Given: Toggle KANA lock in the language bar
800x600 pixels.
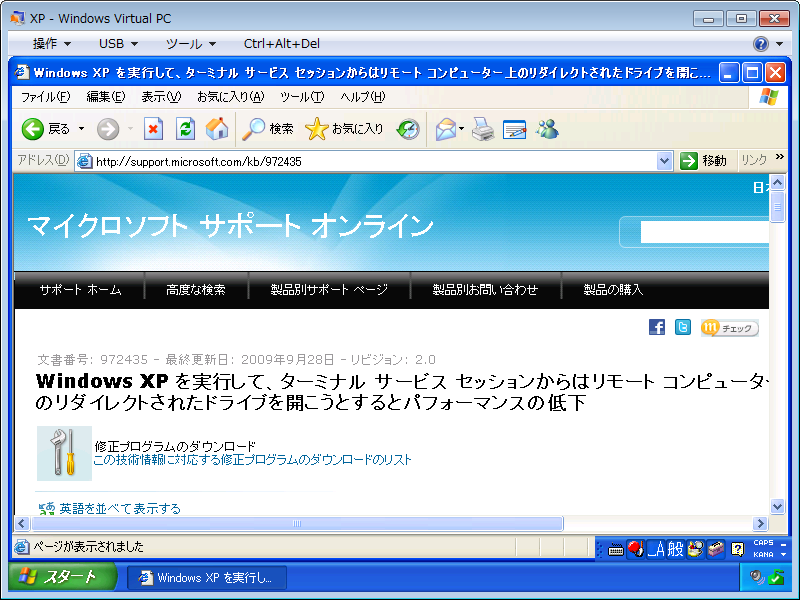Looking at the screenshot, I should point(763,554).
